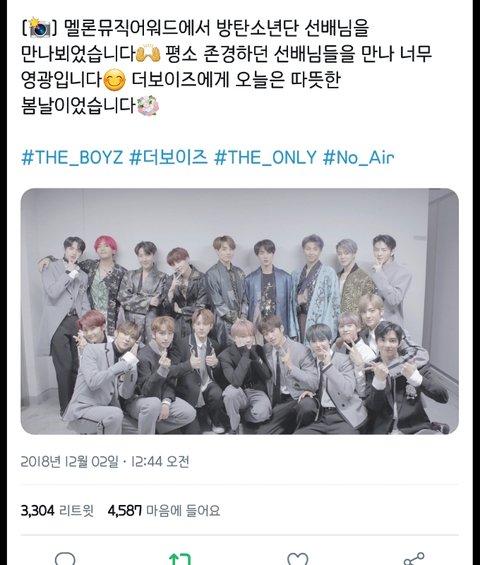Tap the camera emoji in tweet text

click(40, 28)
